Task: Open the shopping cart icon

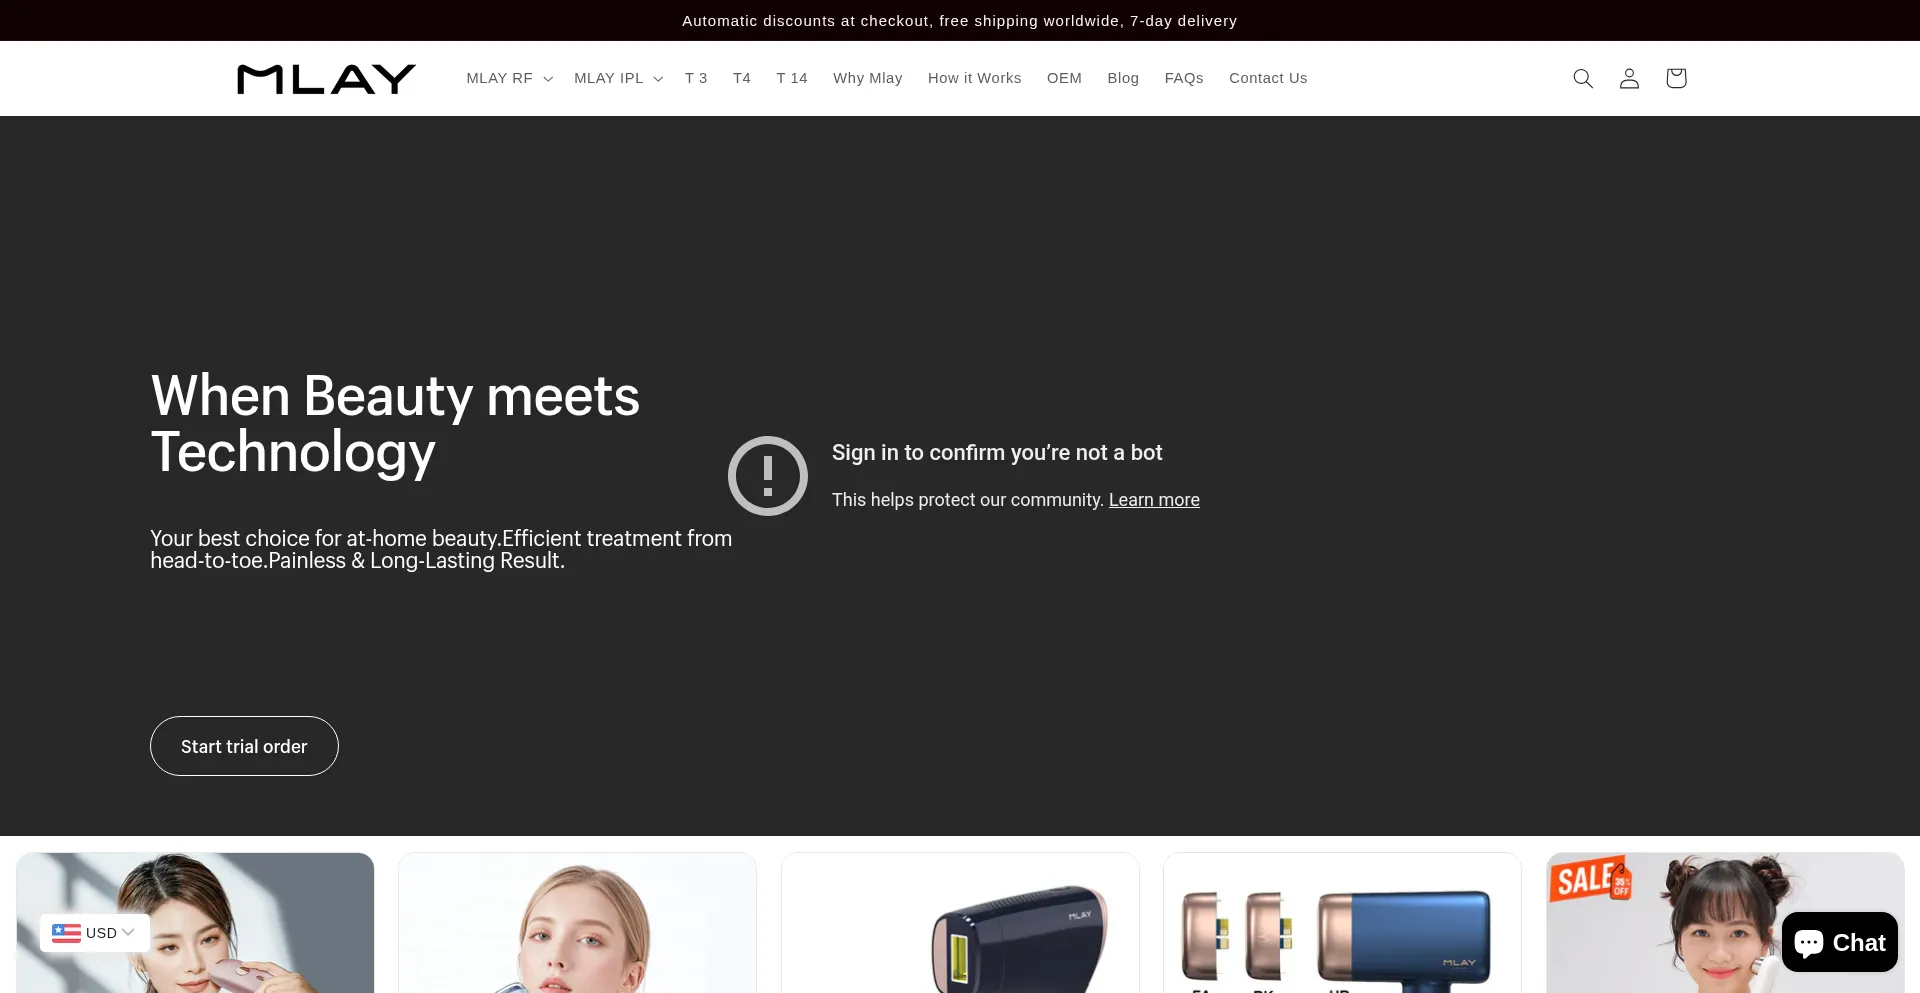Action: pyautogui.click(x=1676, y=78)
